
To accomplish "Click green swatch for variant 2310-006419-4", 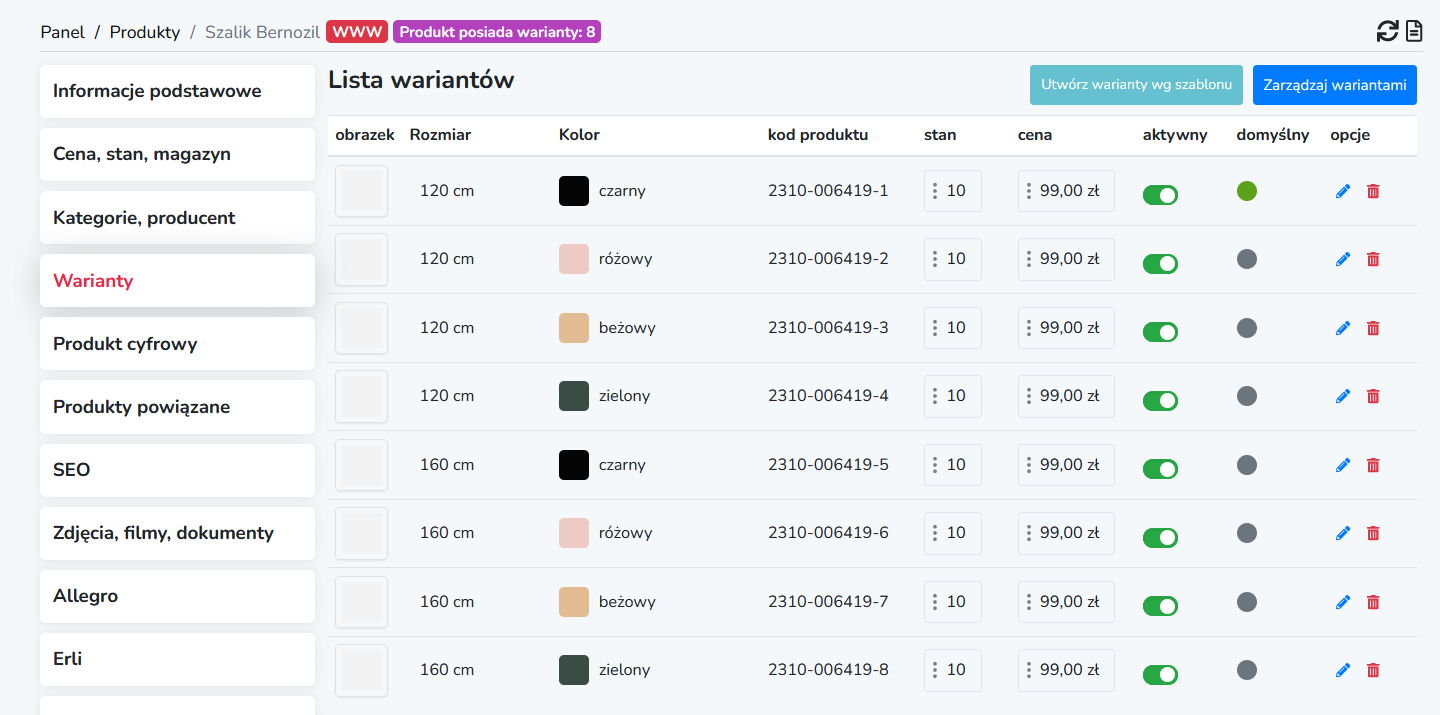I will (x=574, y=396).
